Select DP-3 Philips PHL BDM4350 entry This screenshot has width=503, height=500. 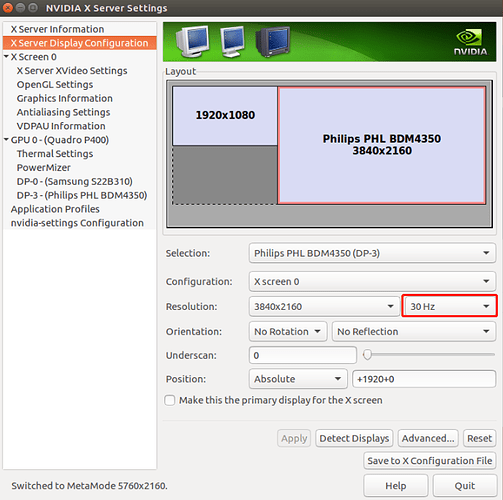tap(82, 195)
